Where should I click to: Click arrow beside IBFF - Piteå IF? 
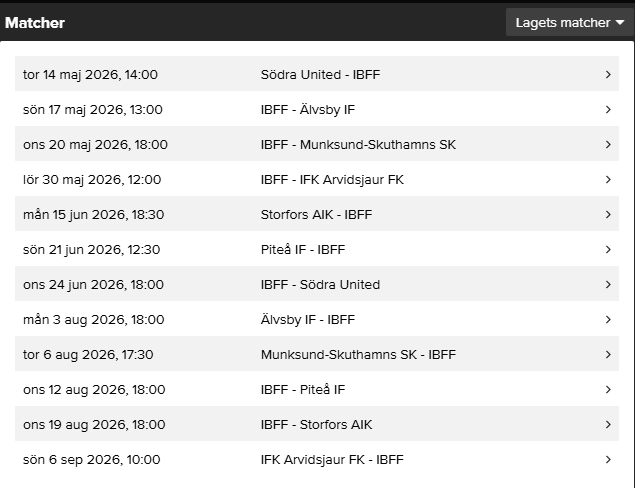point(608,390)
